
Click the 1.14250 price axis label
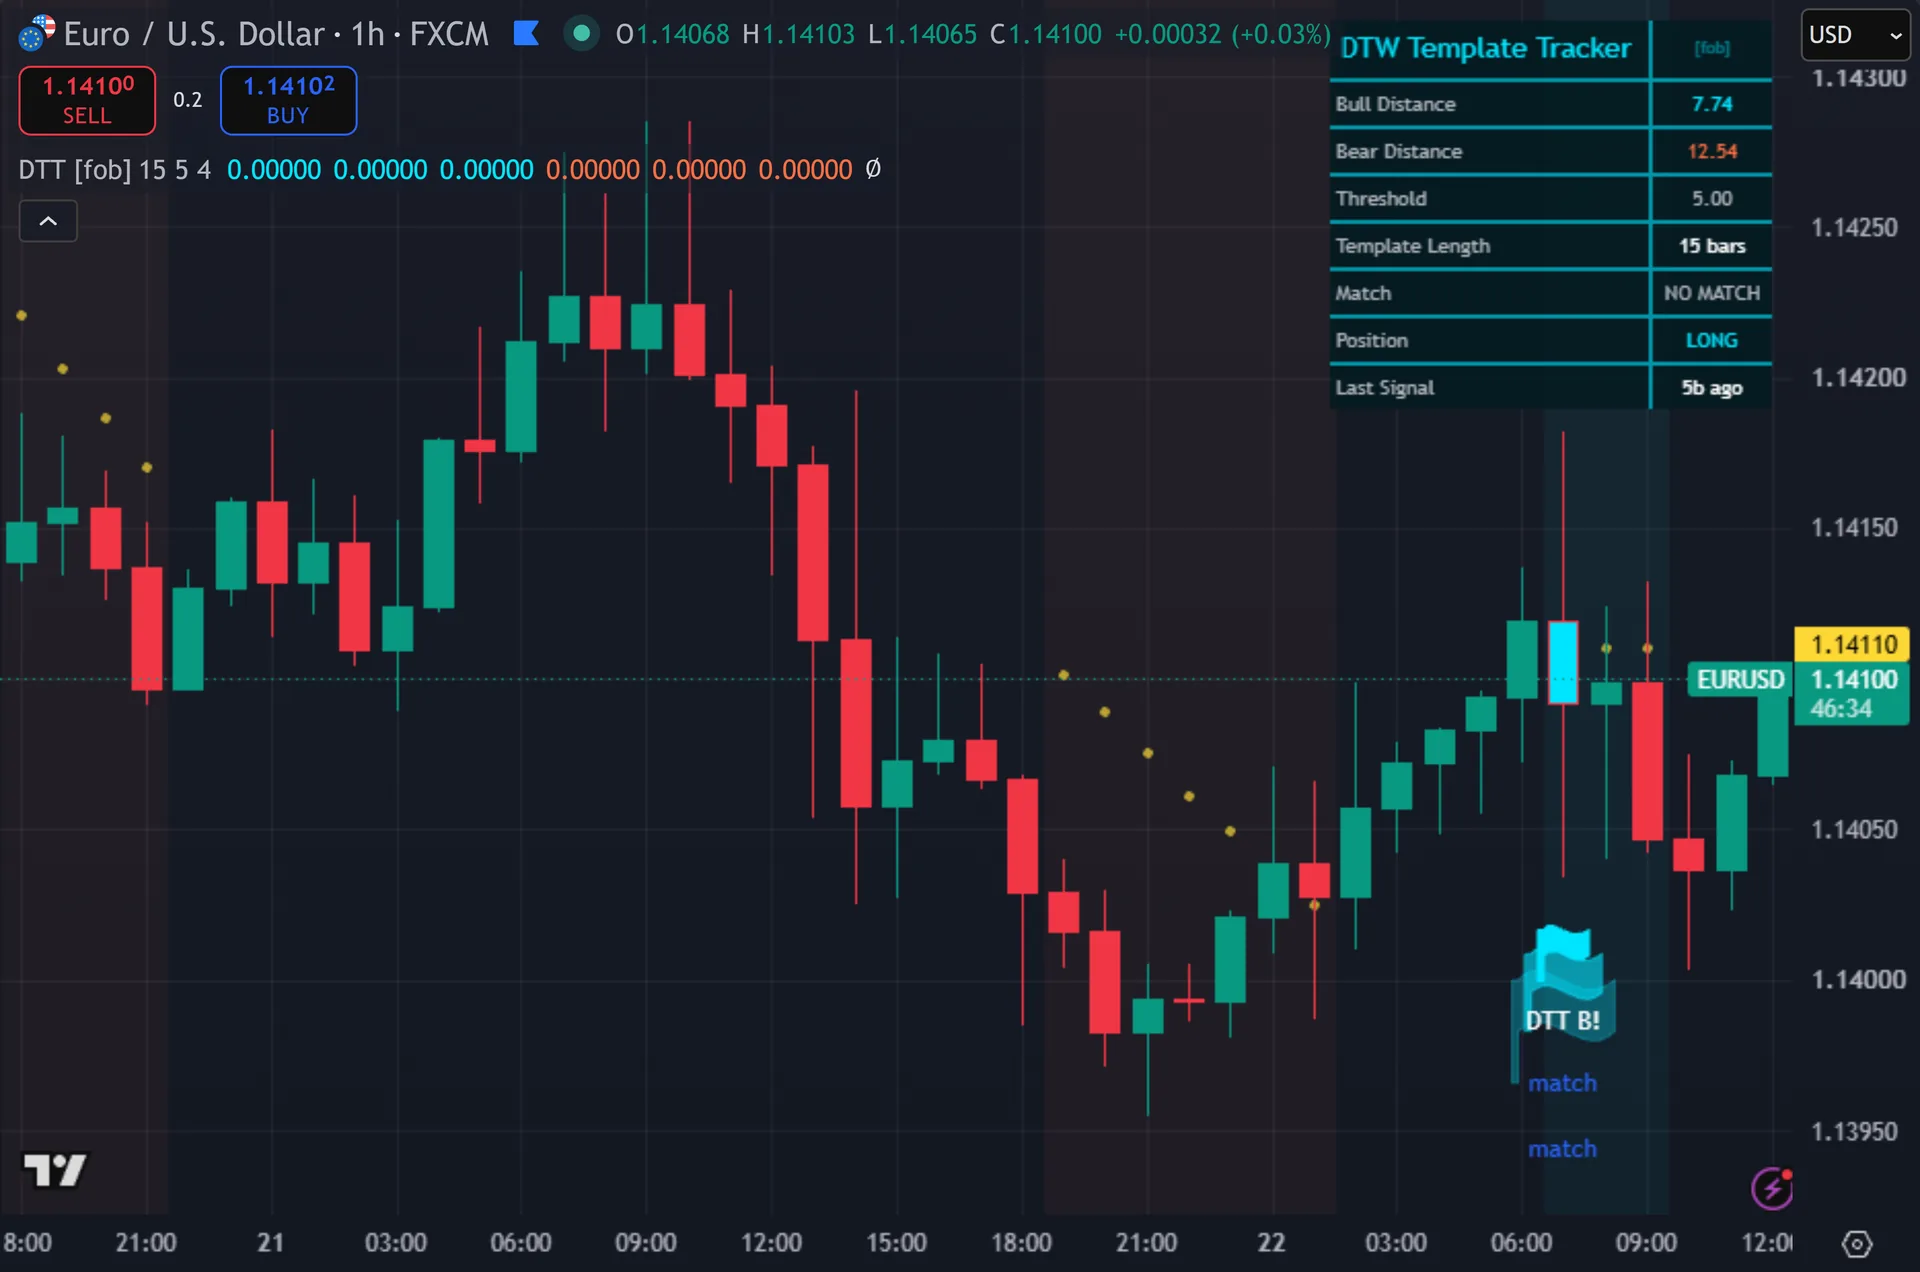tap(1854, 228)
